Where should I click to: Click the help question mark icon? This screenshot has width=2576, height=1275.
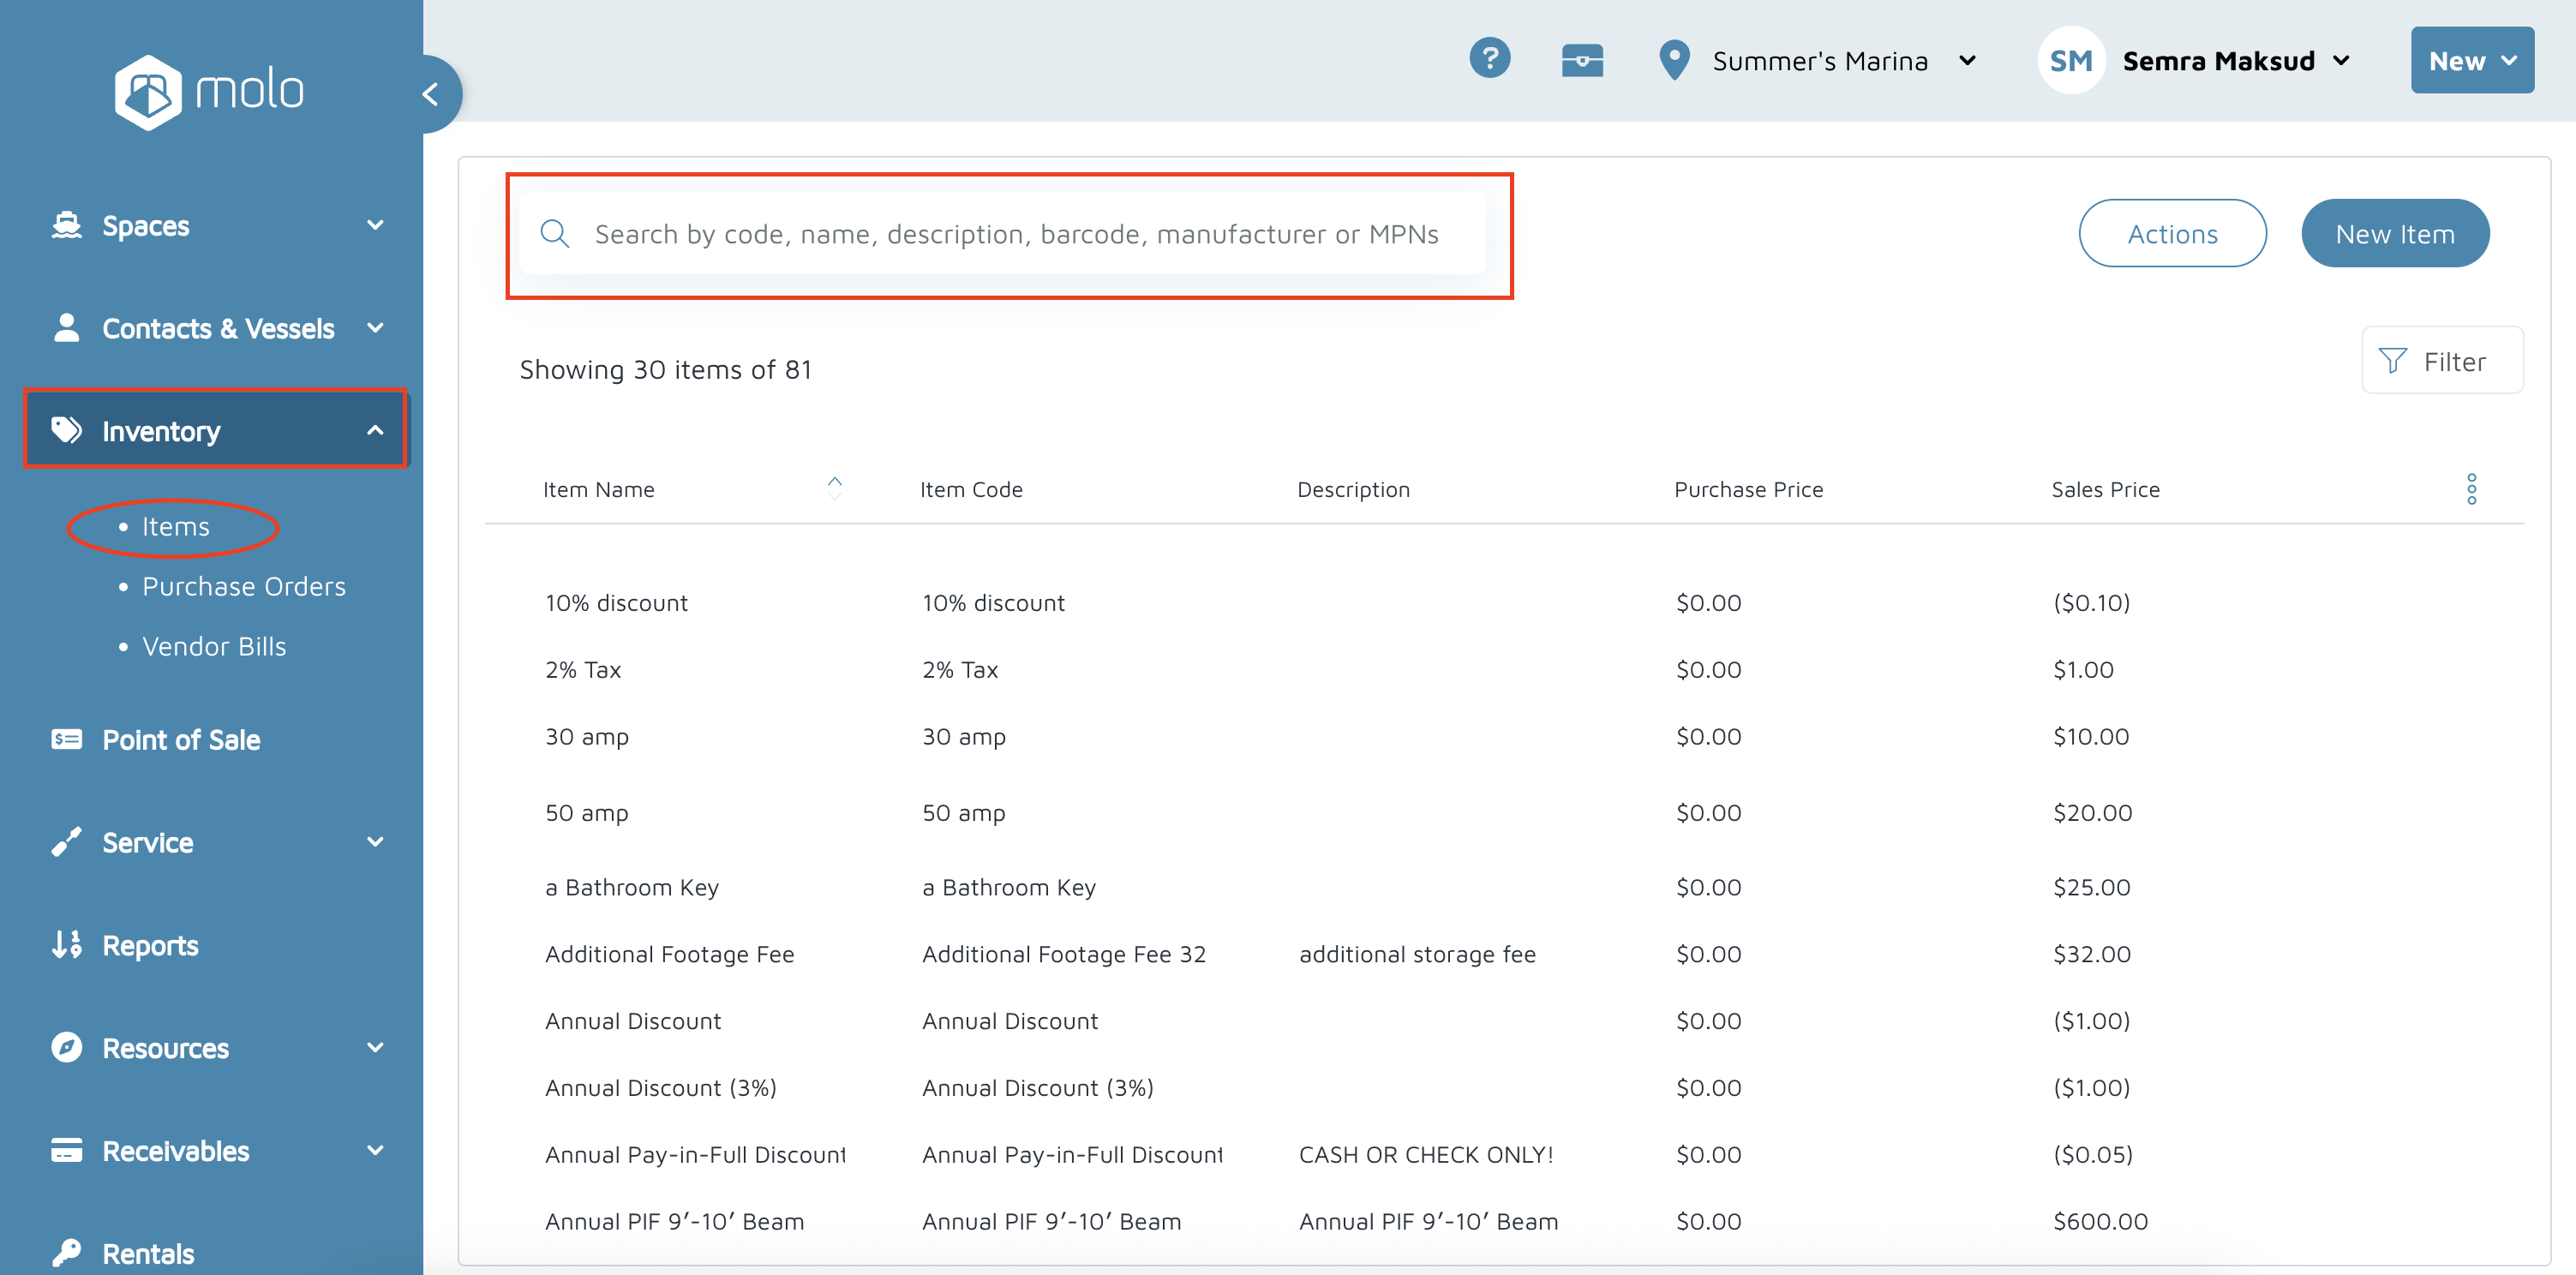1489,59
